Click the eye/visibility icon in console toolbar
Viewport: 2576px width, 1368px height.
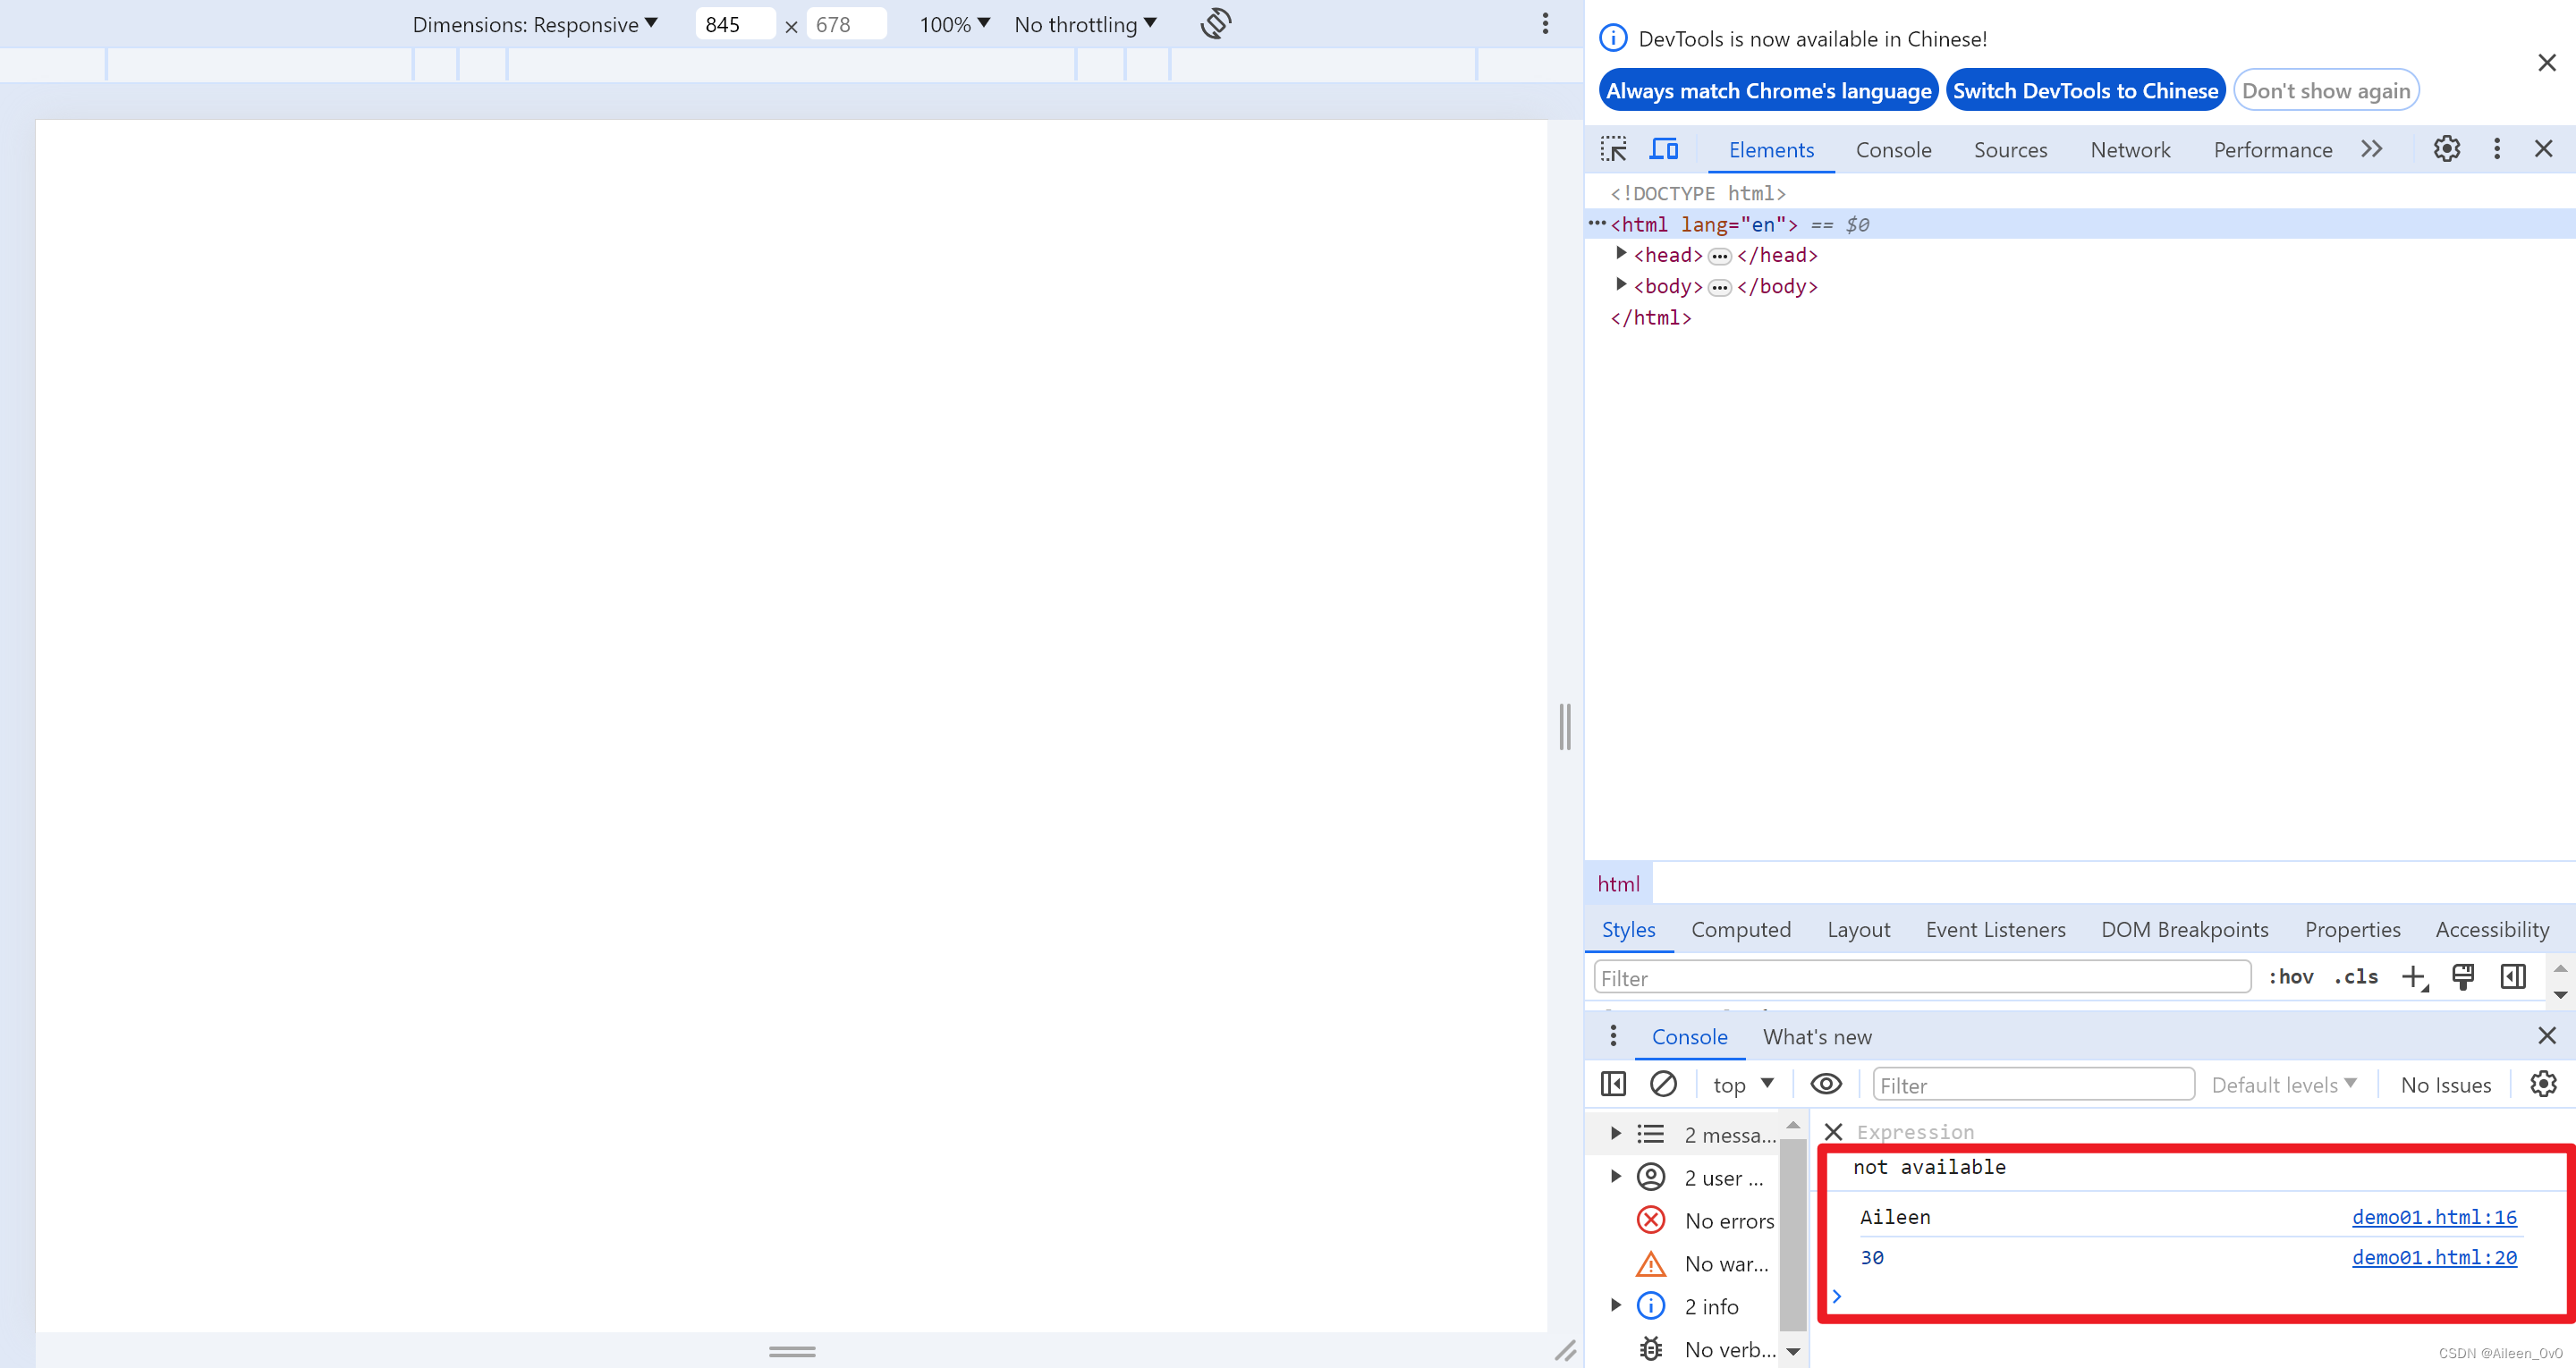click(x=1826, y=1085)
